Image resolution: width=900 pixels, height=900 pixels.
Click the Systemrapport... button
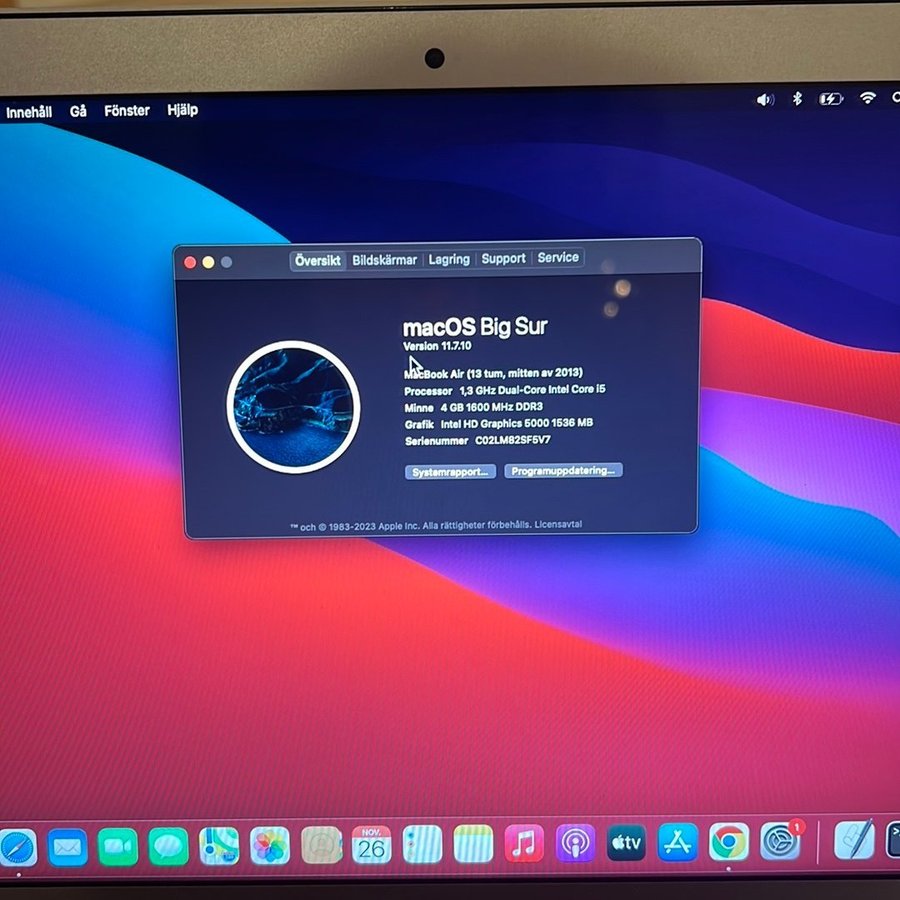450,471
